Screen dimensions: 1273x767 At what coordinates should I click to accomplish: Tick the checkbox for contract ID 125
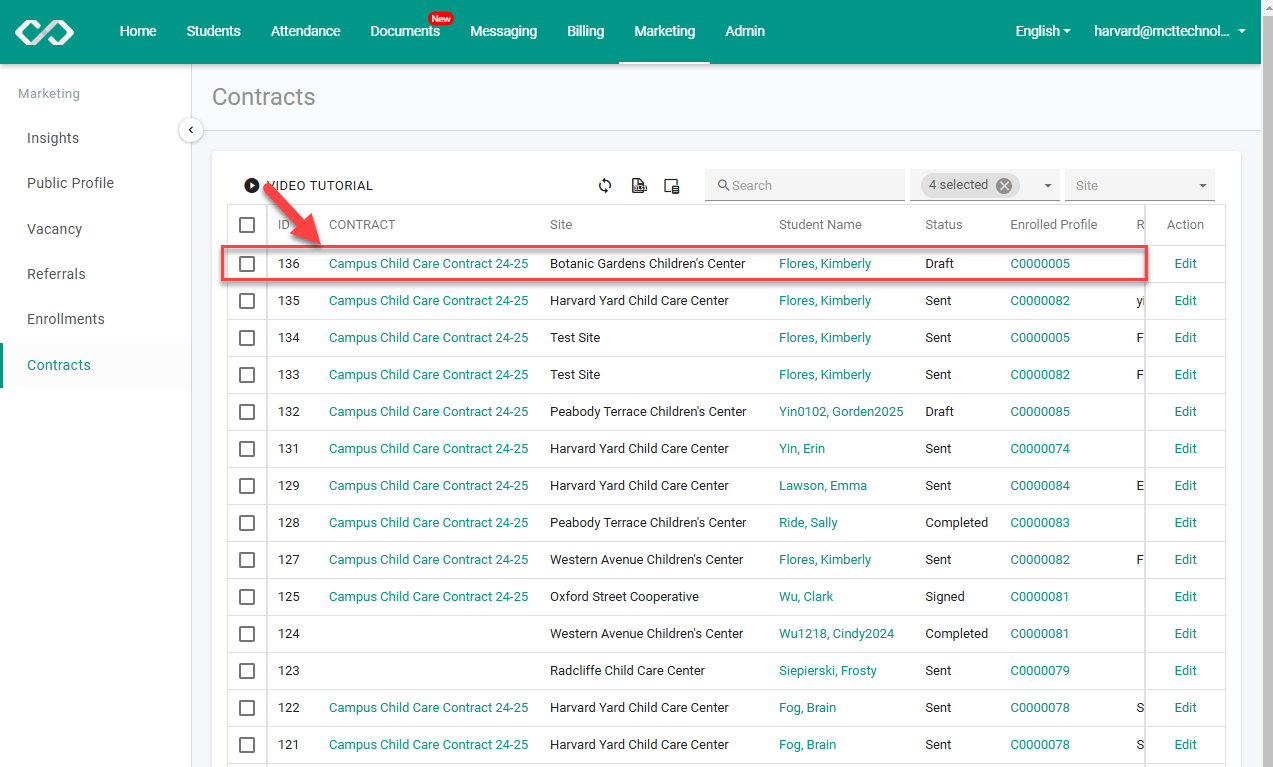247,597
